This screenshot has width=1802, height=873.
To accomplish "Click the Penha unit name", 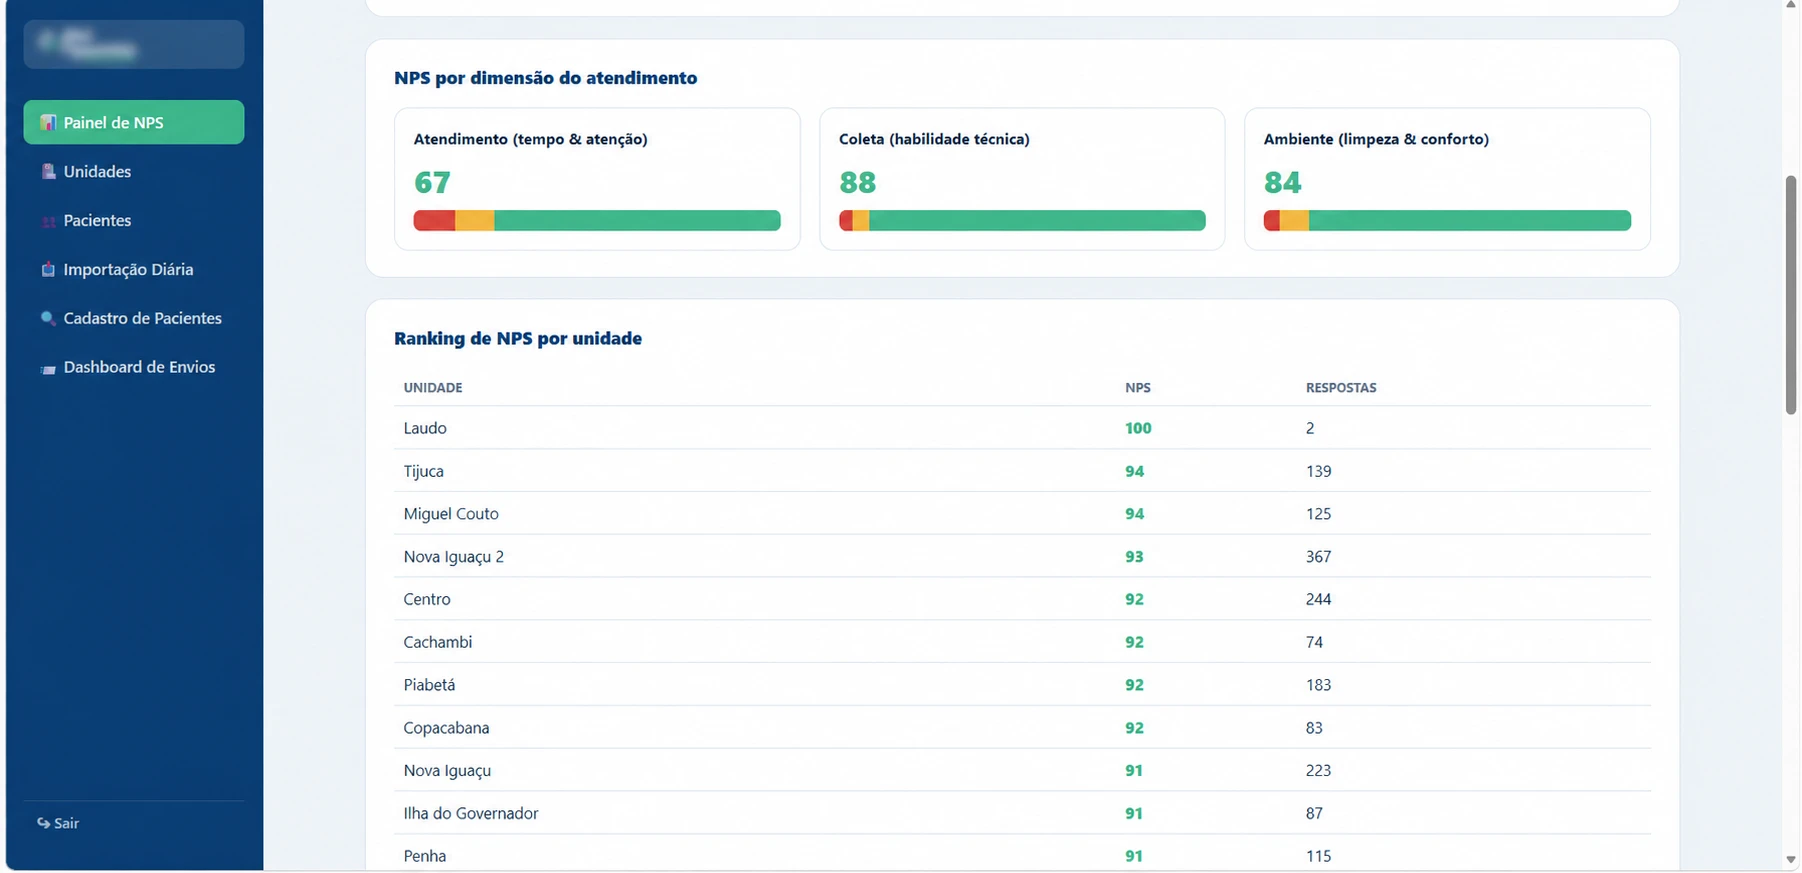I will pos(425,856).
